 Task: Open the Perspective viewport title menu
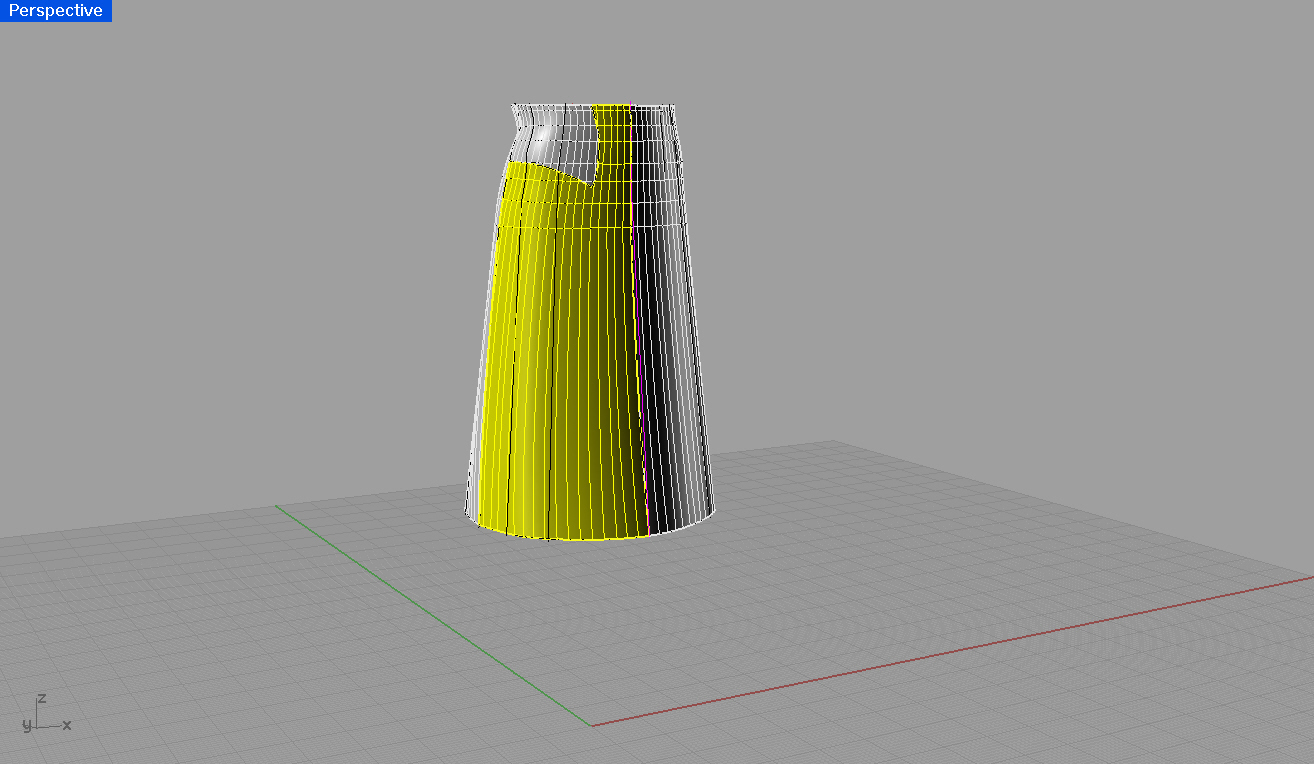[56, 11]
